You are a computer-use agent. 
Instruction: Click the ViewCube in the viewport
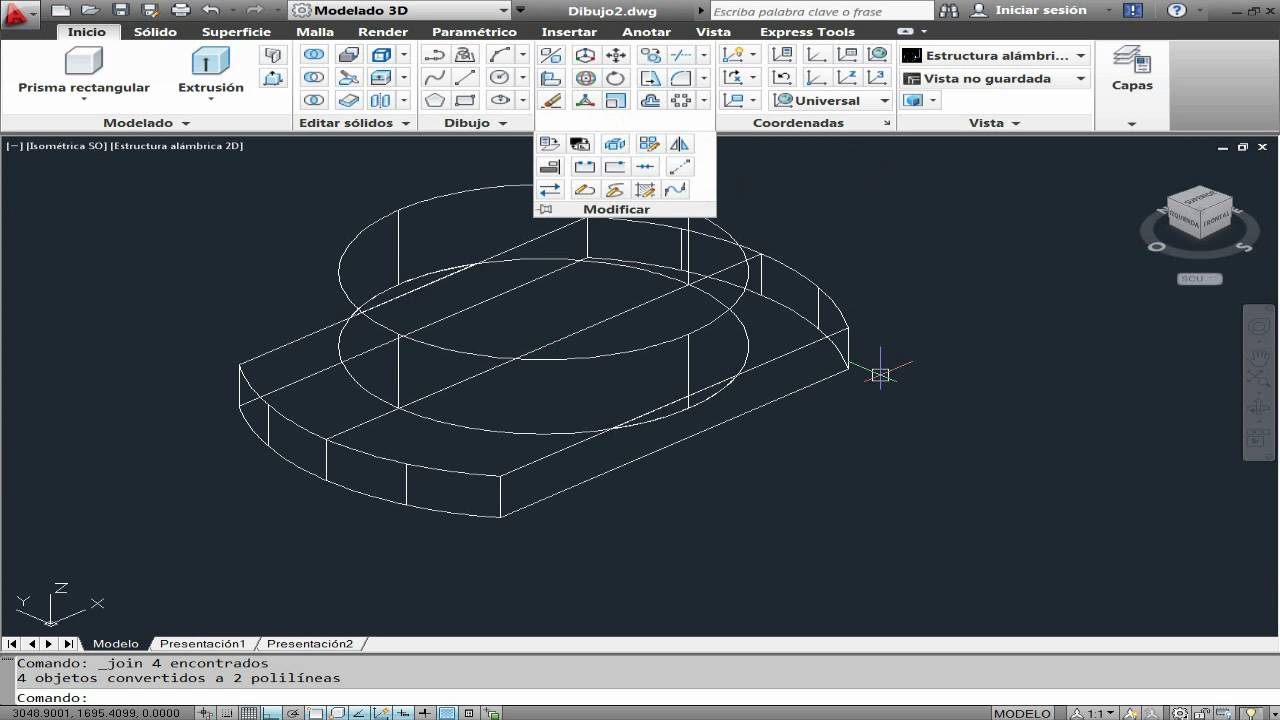point(1200,212)
